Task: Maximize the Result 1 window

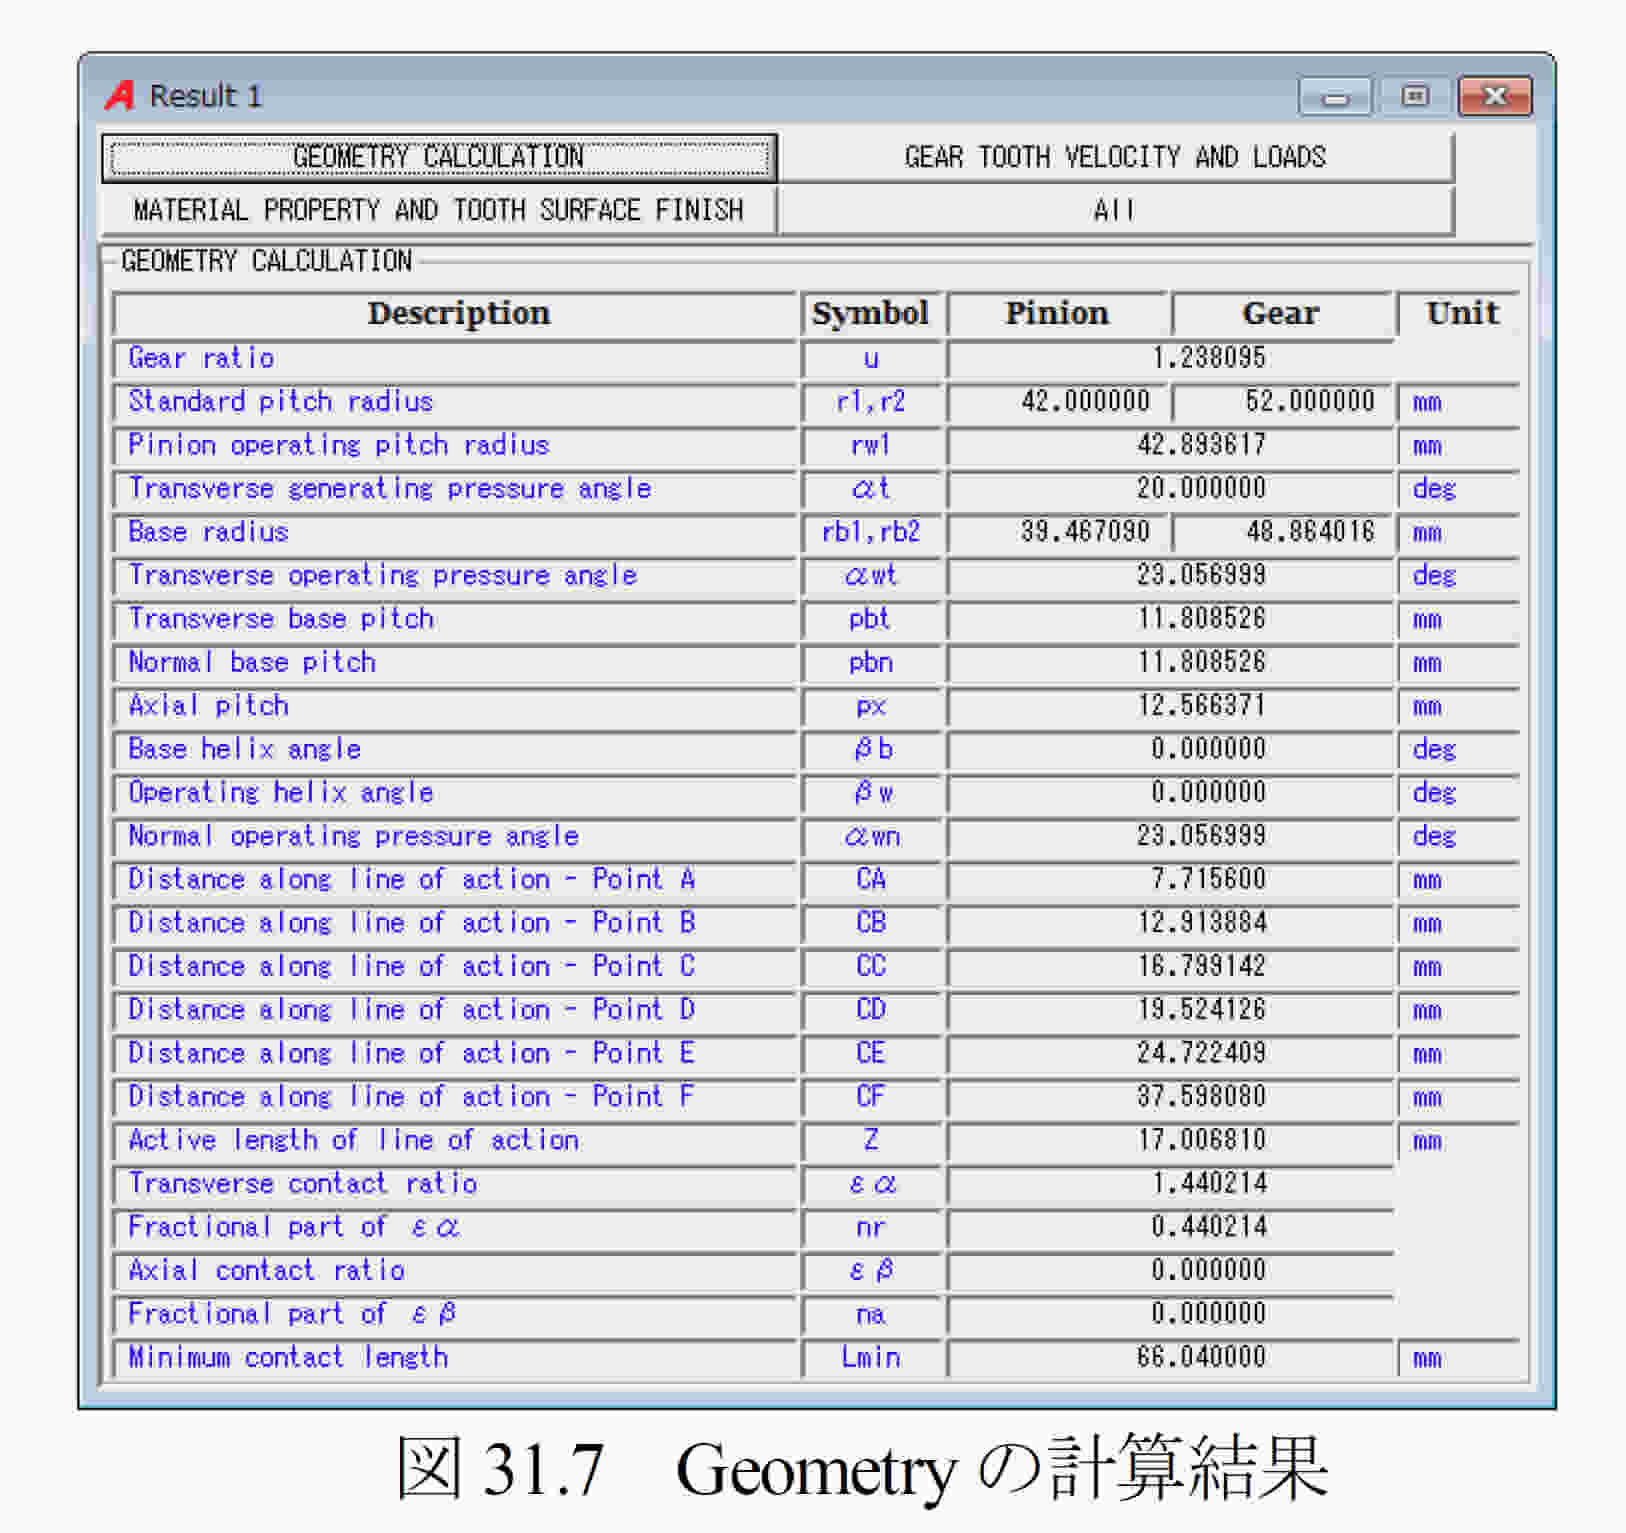Action: tap(1414, 96)
